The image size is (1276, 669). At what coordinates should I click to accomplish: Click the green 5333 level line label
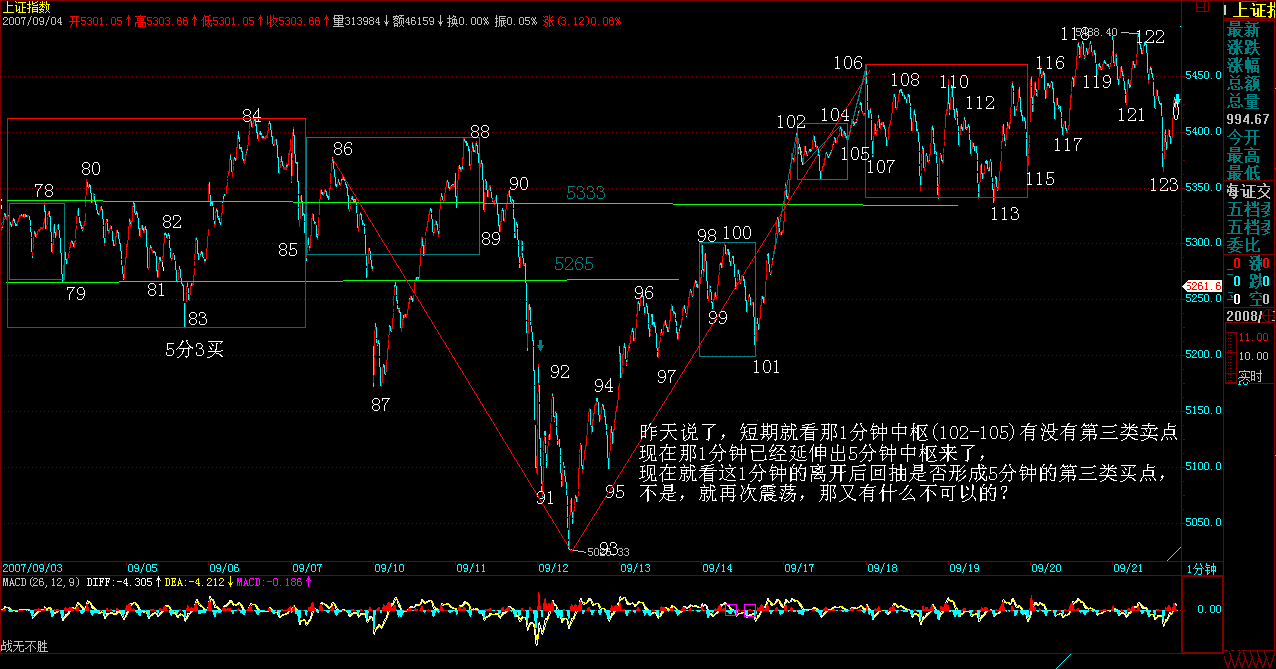586,193
